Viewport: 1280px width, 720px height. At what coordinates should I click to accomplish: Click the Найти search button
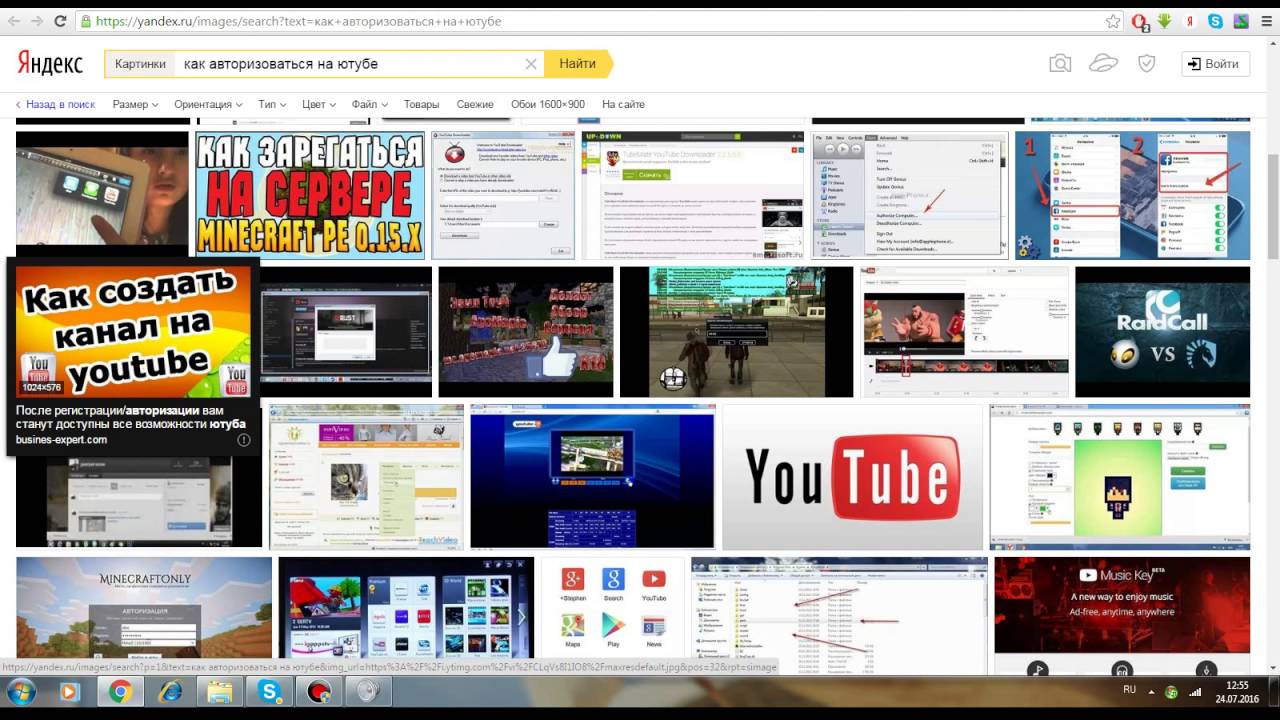pyautogui.click(x=577, y=64)
